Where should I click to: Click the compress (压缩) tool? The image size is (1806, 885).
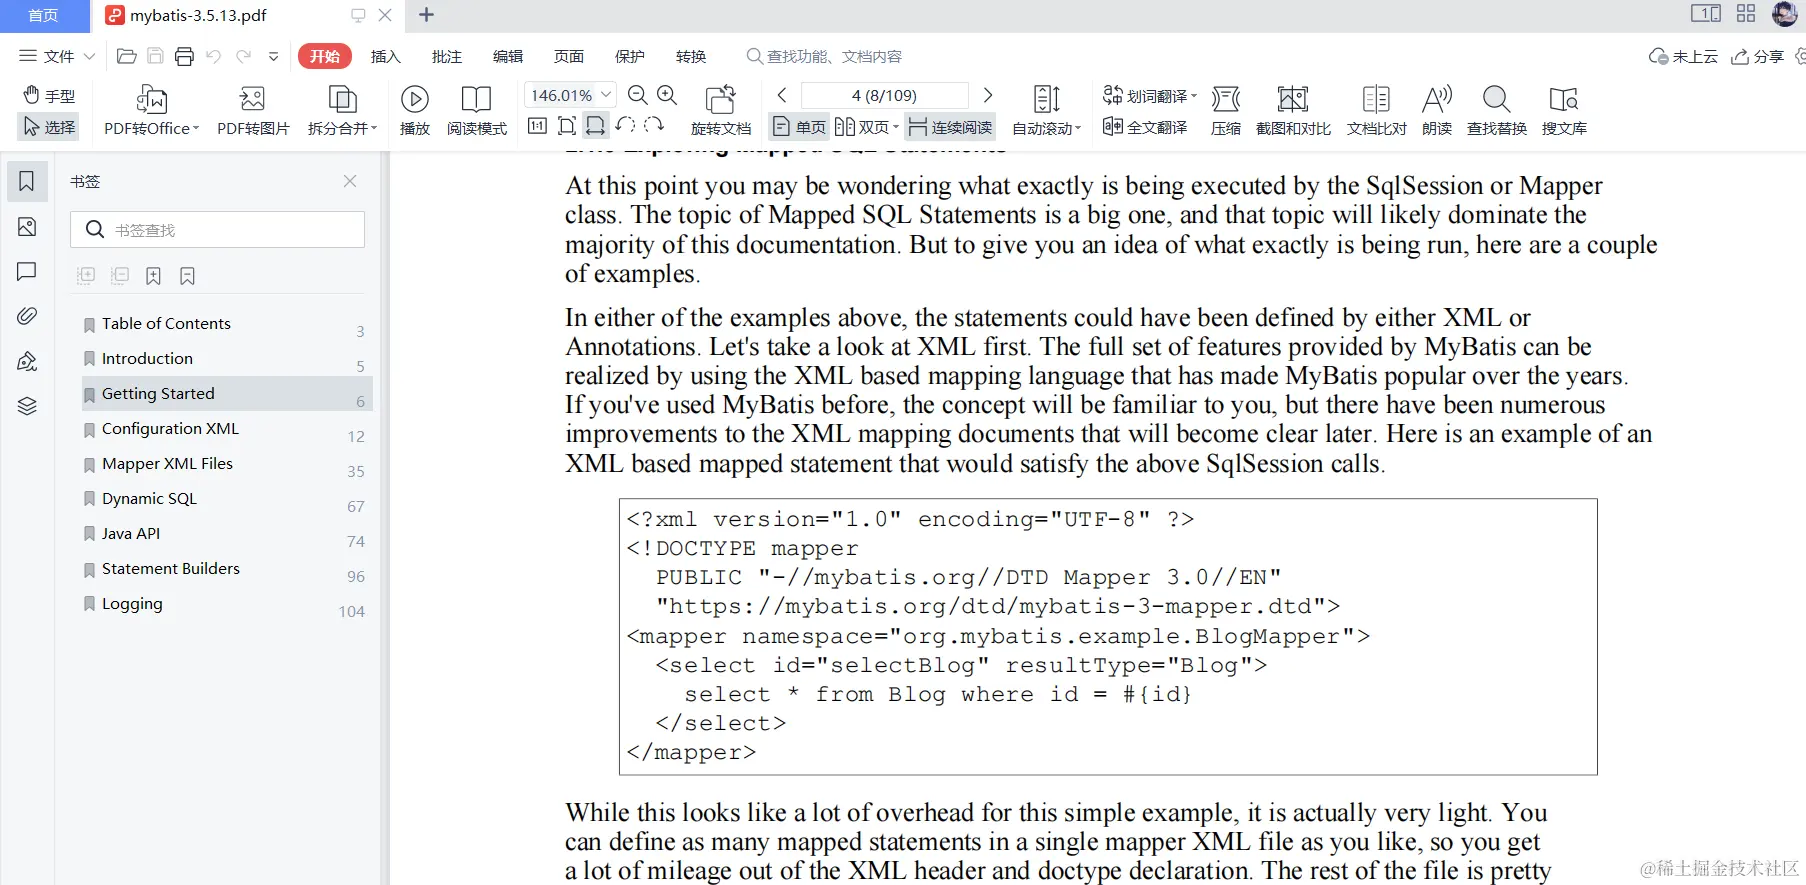click(1226, 110)
